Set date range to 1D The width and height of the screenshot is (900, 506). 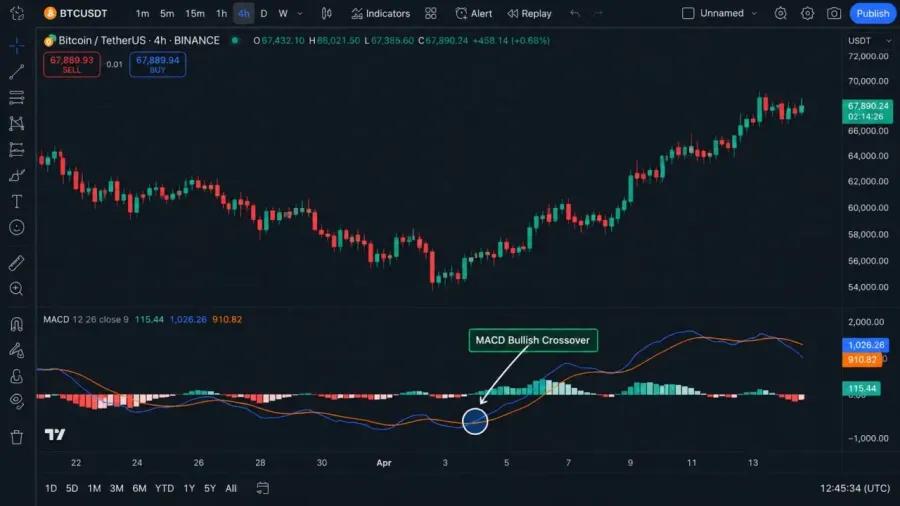point(51,488)
